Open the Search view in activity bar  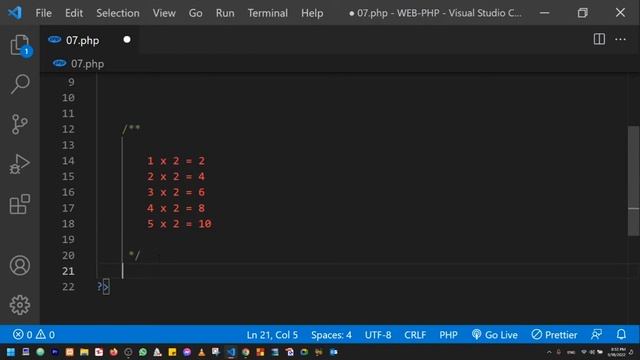pyautogui.click(x=20, y=84)
